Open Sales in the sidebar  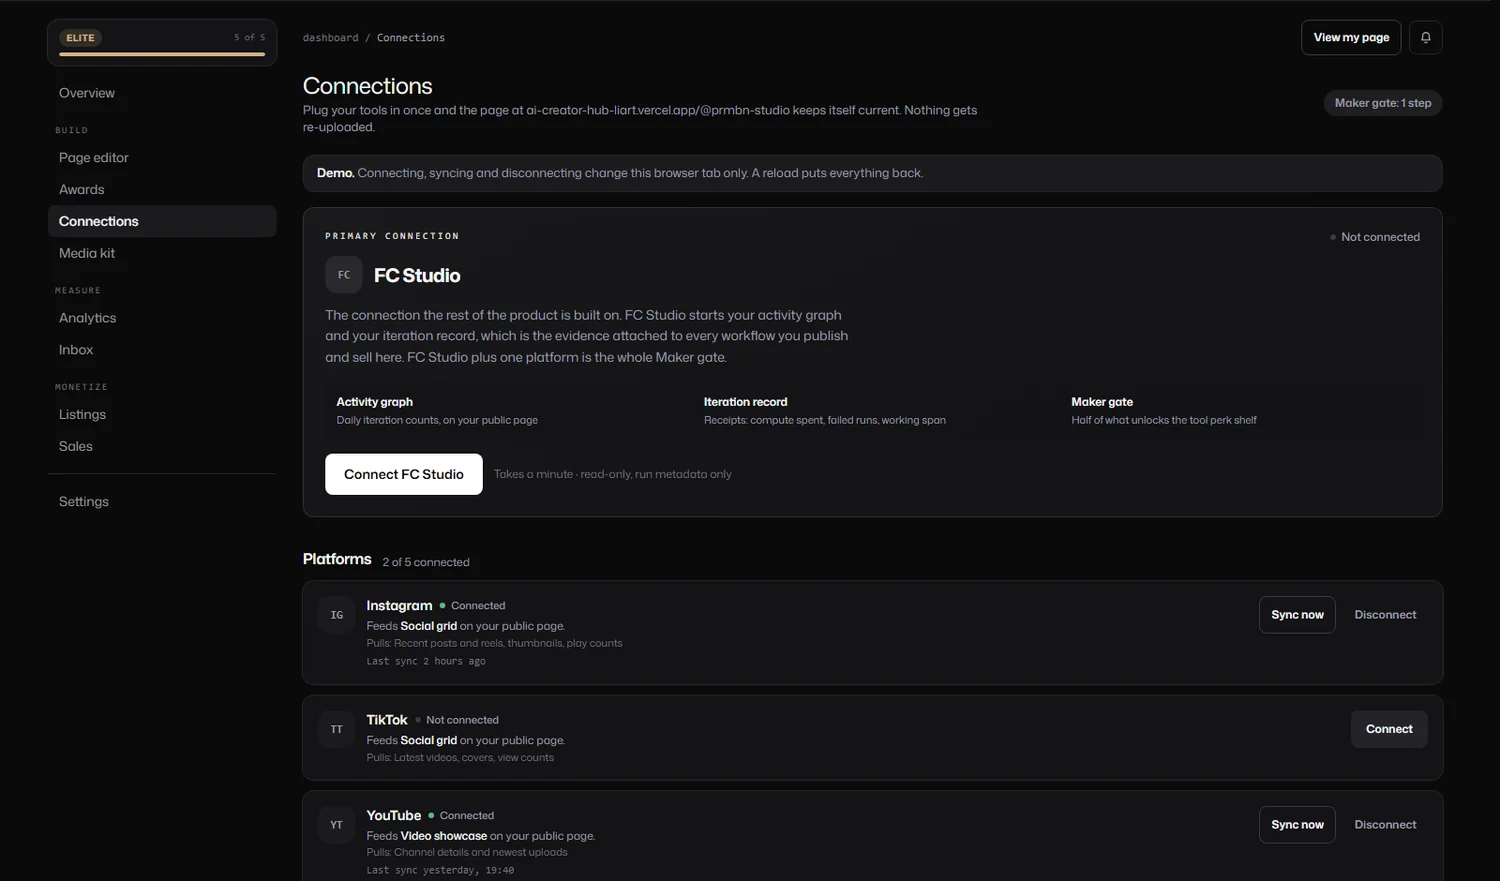pos(162,446)
